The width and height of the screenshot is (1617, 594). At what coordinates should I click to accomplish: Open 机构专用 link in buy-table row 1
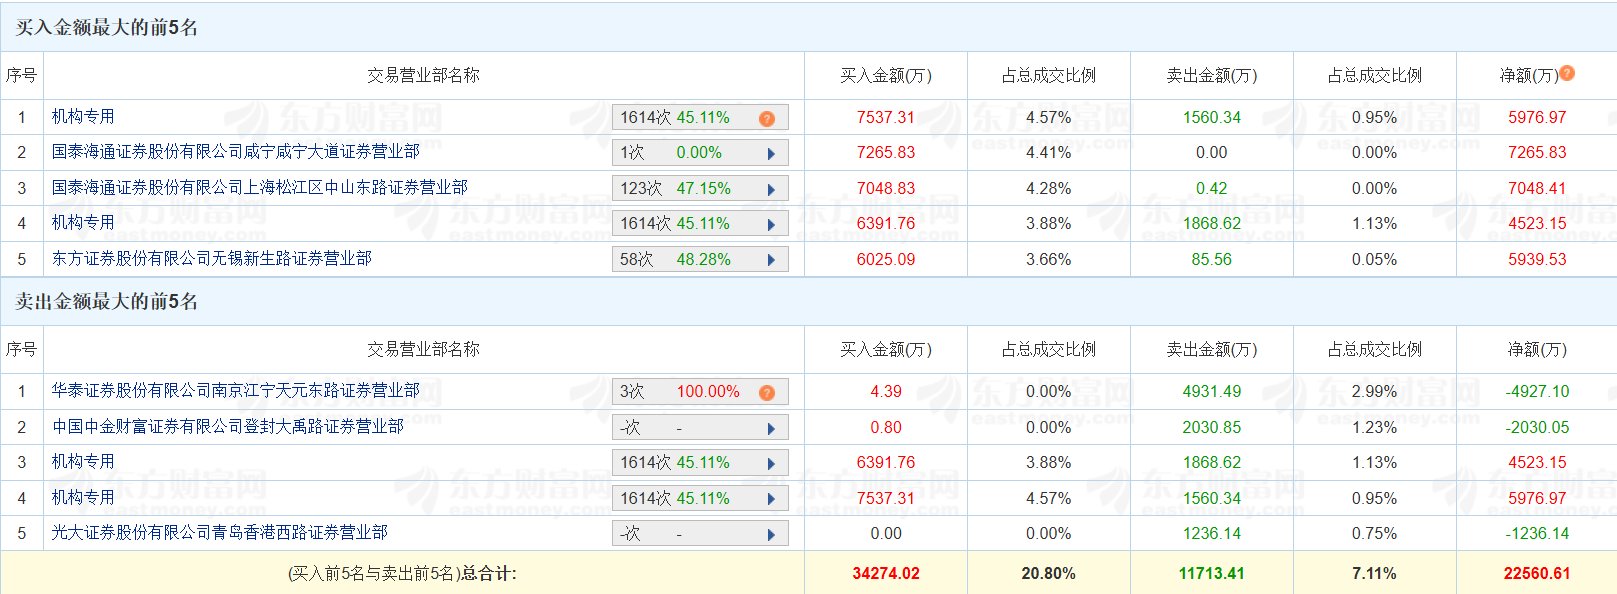(83, 117)
